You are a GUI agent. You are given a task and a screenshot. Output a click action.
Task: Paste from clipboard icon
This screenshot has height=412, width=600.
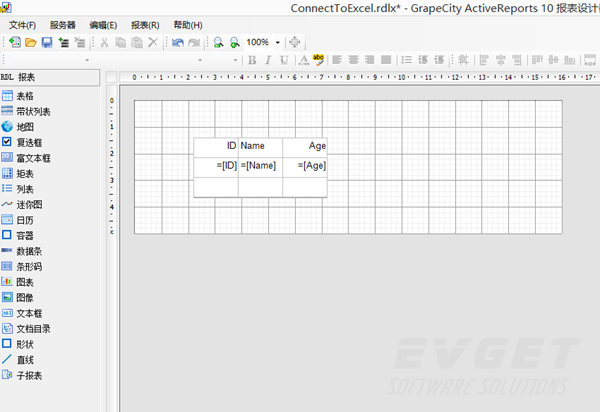137,42
